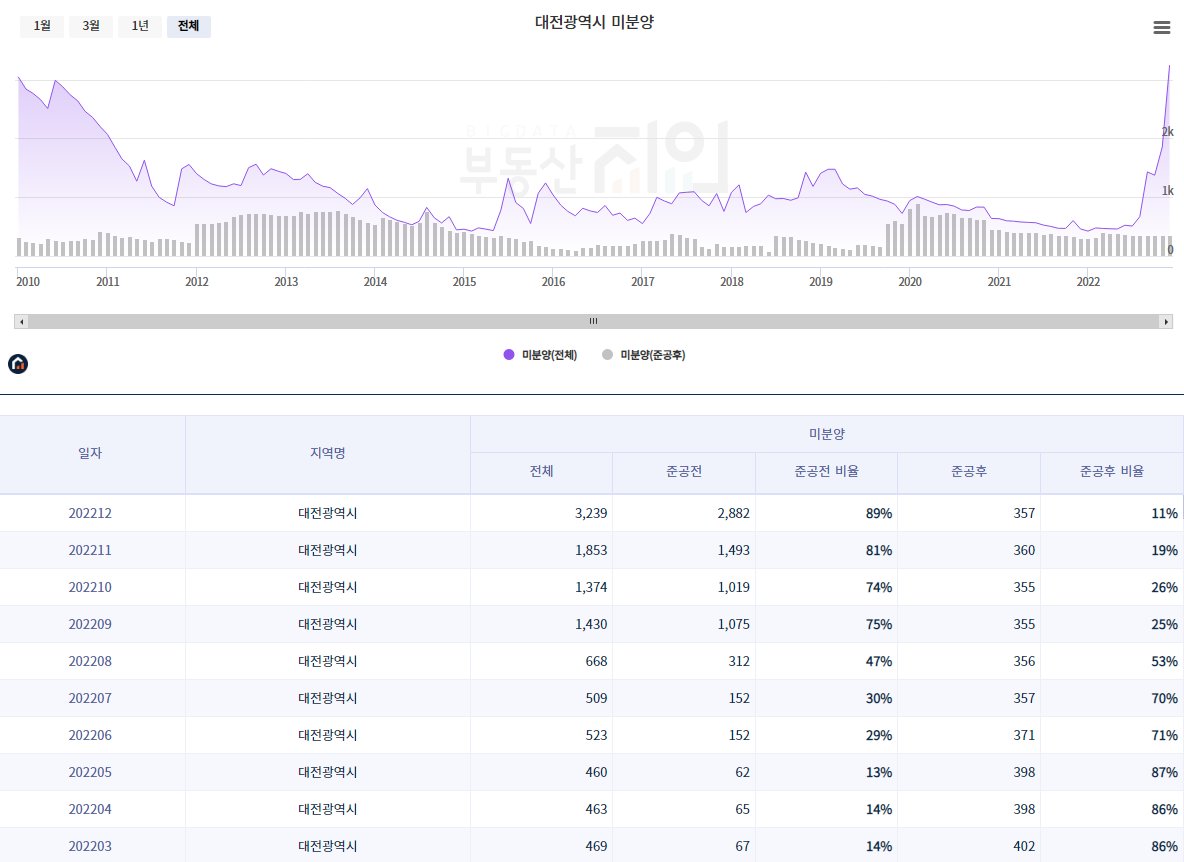Click the 47% ratio cell
This screenshot has height=862, width=1184.
(827, 661)
